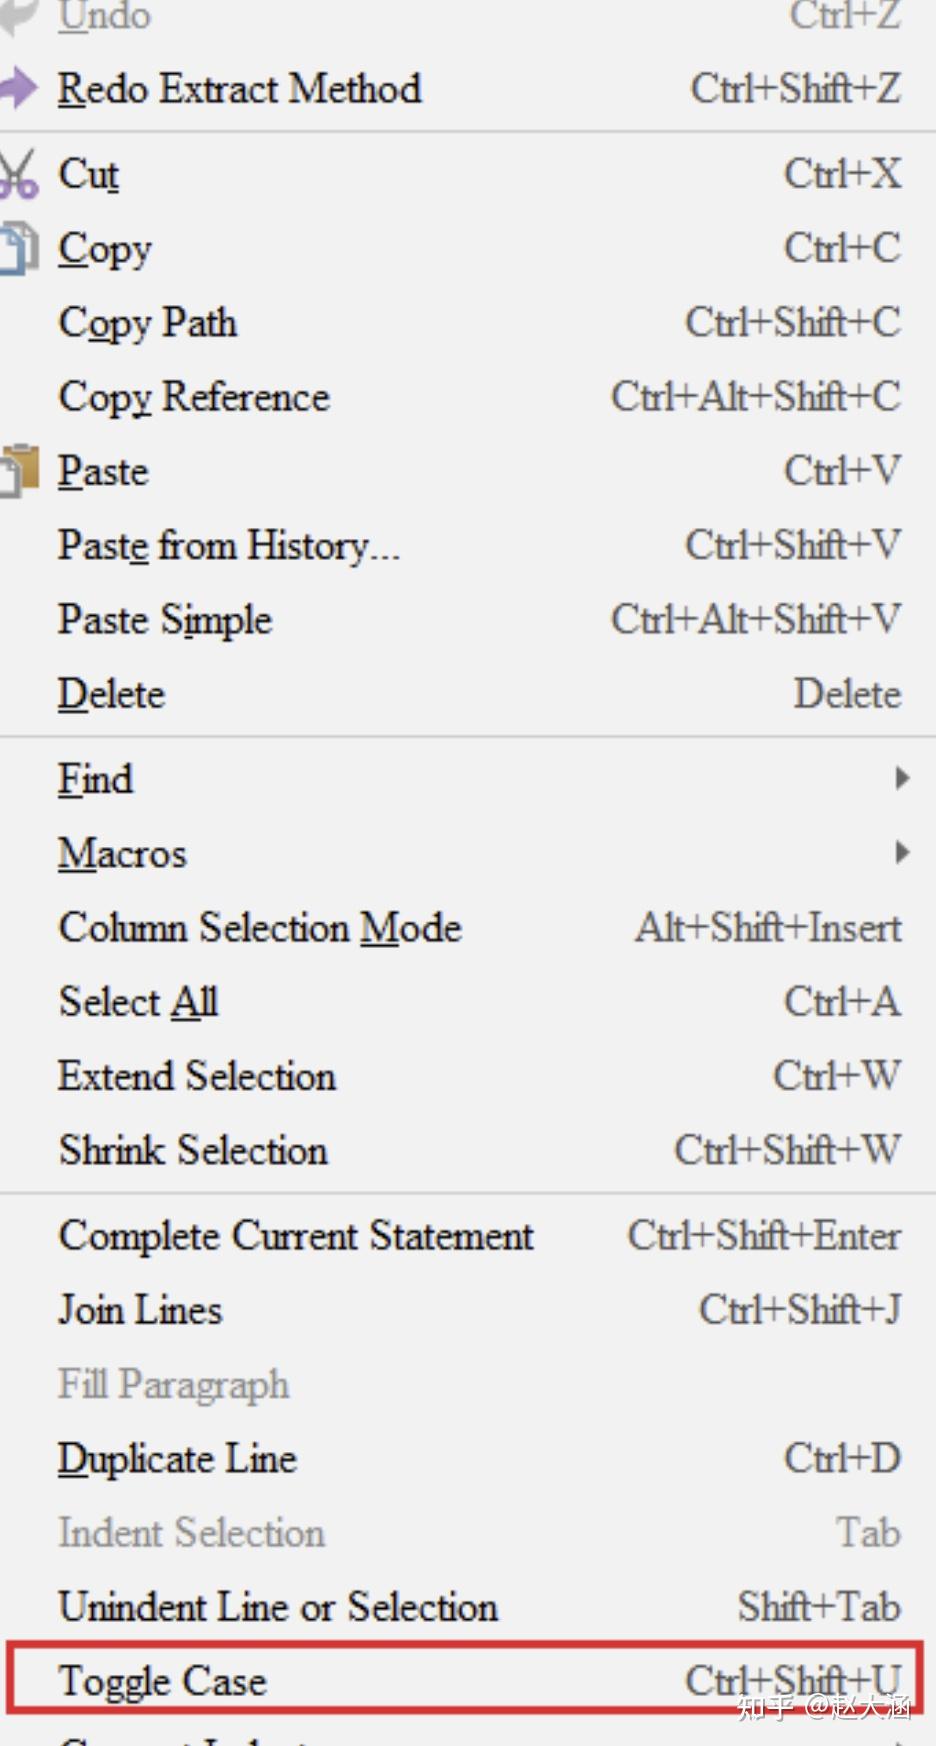The width and height of the screenshot is (936, 1746).
Task: Toggle Column Selection Mode
Action: pos(260,927)
